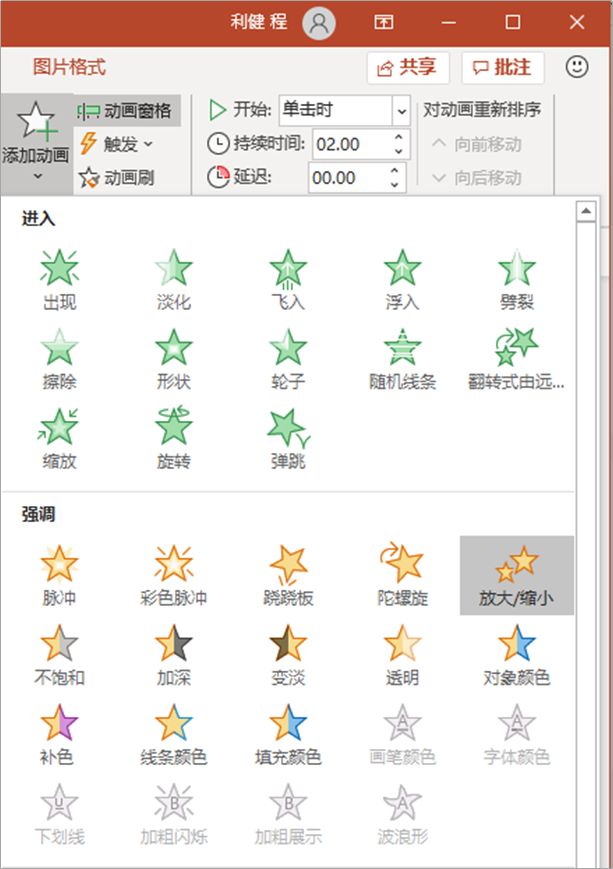The width and height of the screenshot is (613, 869).
Task: Click the greyed 画笔颜色 animation
Action: click(402, 734)
